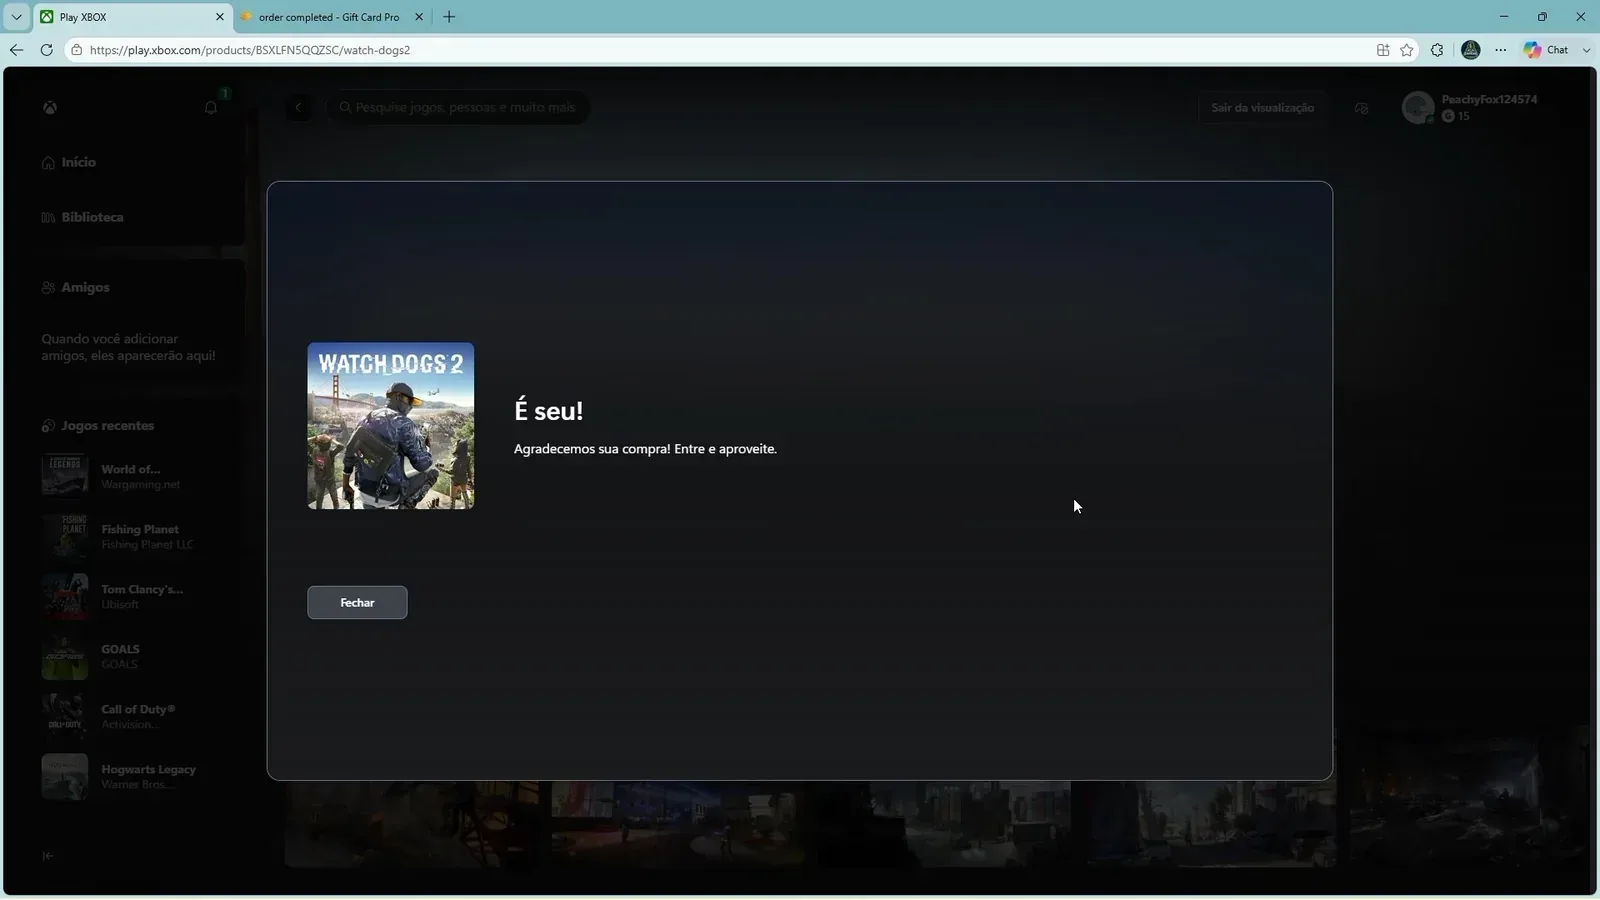
Task: Click the address bar URL
Action: click(250, 50)
